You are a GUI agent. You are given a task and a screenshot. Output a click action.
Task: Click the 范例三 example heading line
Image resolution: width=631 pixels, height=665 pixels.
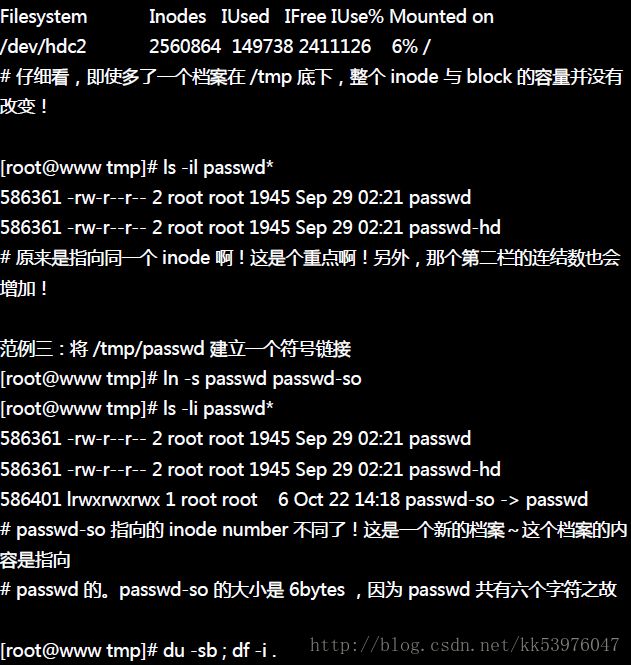(x=176, y=349)
